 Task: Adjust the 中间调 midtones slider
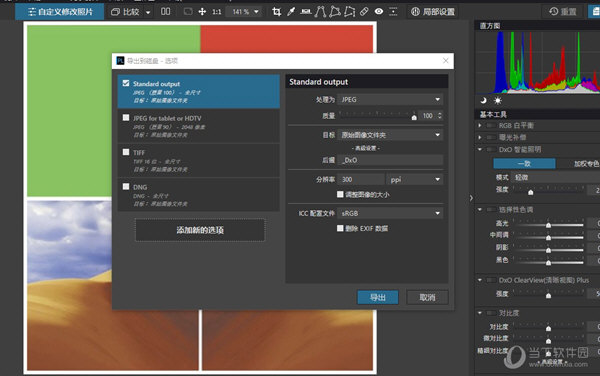(x=548, y=237)
